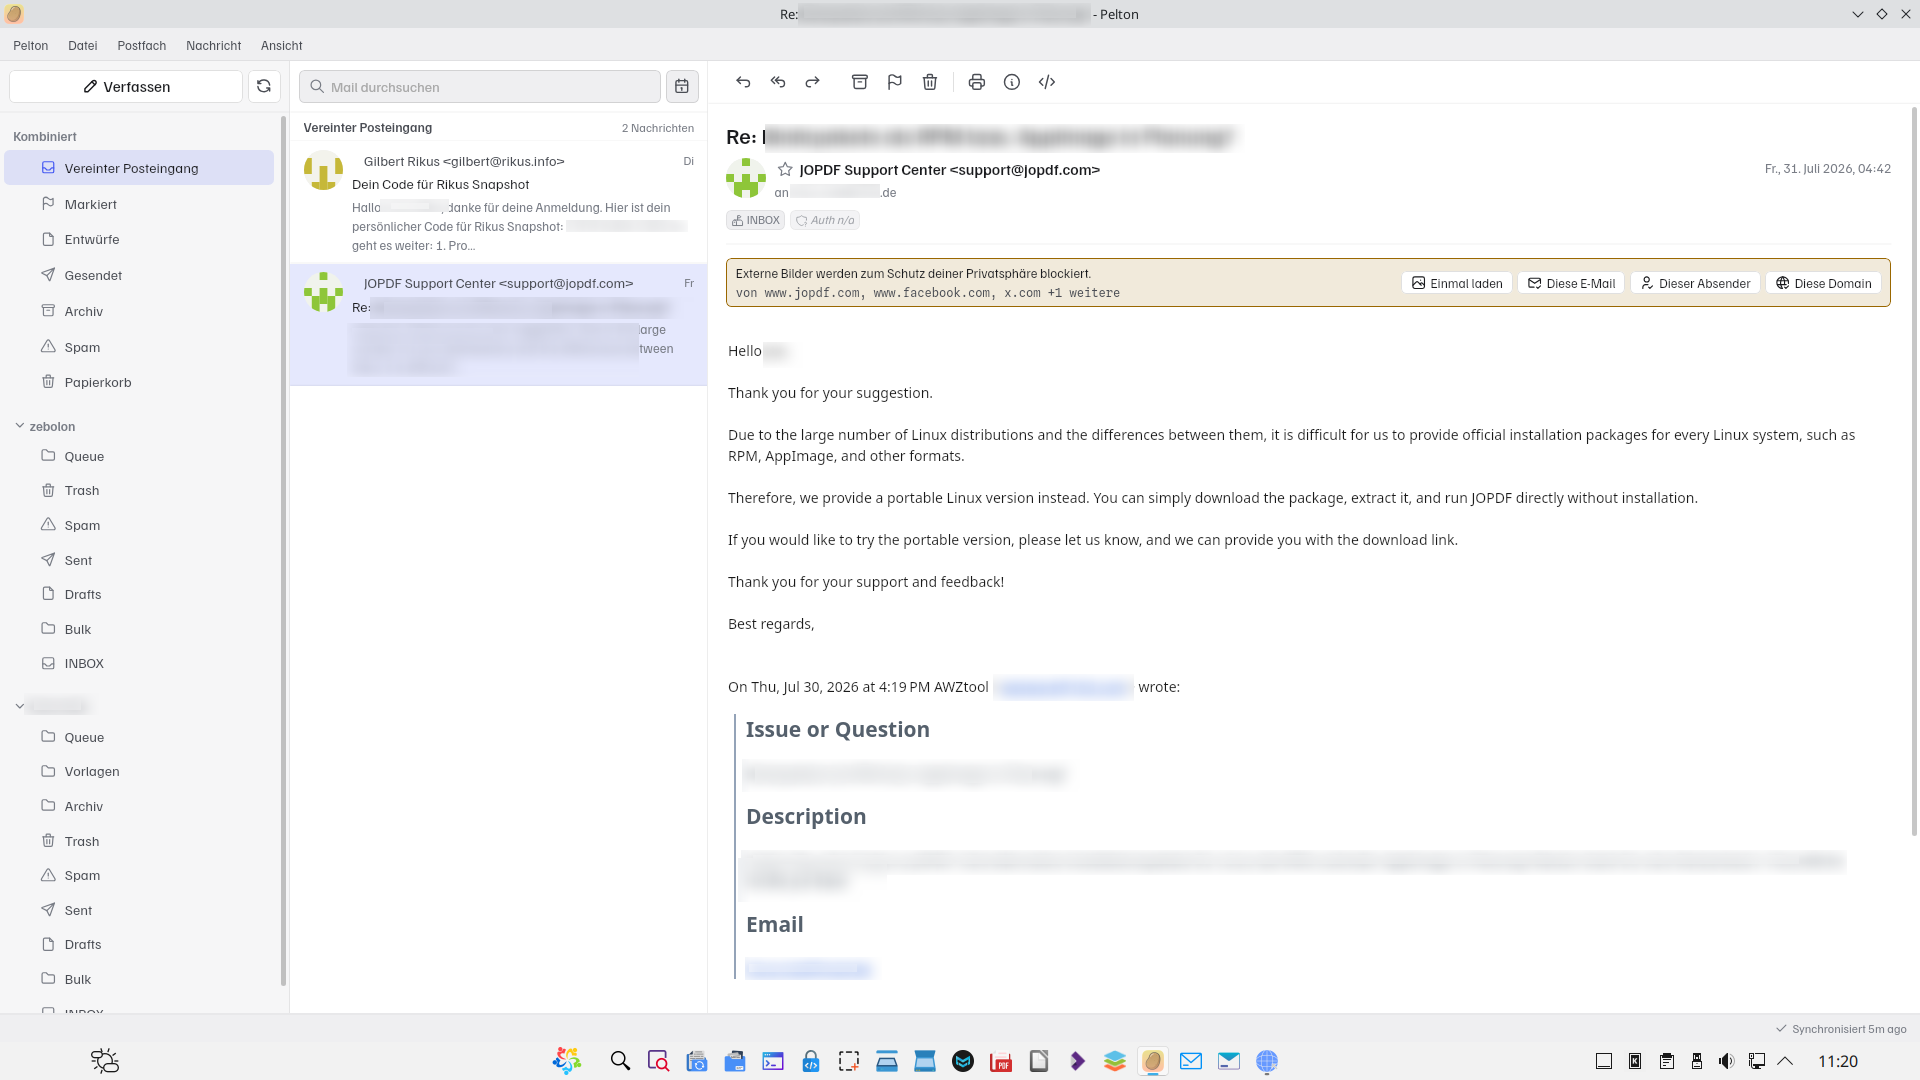This screenshot has width=1920, height=1080.
Task: Open the red PDF app in taskbar
Action: point(1001,1061)
